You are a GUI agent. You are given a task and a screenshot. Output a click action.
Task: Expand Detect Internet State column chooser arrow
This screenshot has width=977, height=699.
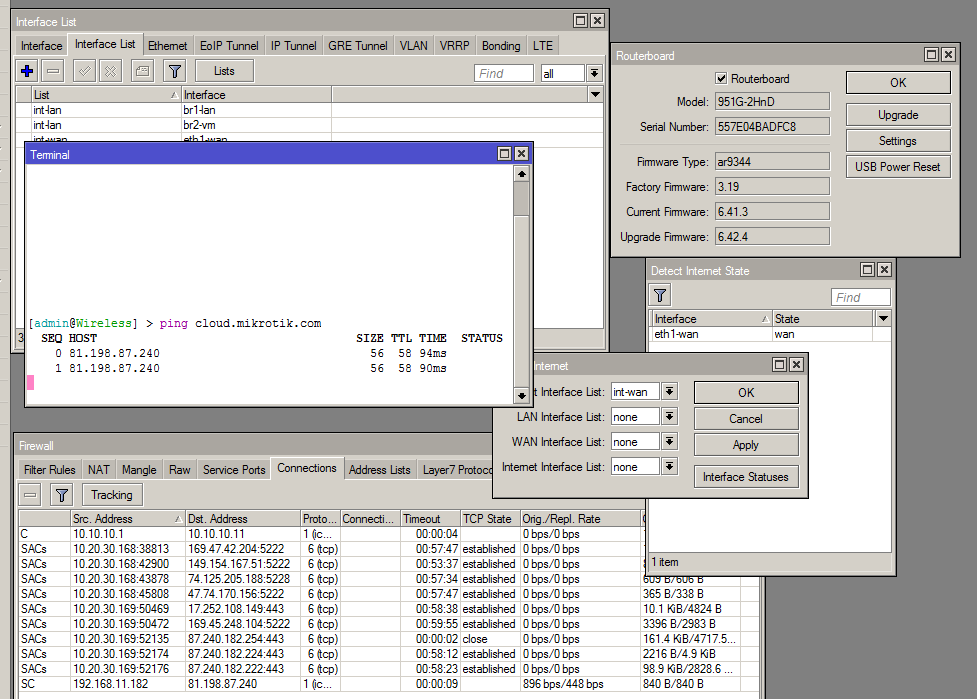click(883, 318)
